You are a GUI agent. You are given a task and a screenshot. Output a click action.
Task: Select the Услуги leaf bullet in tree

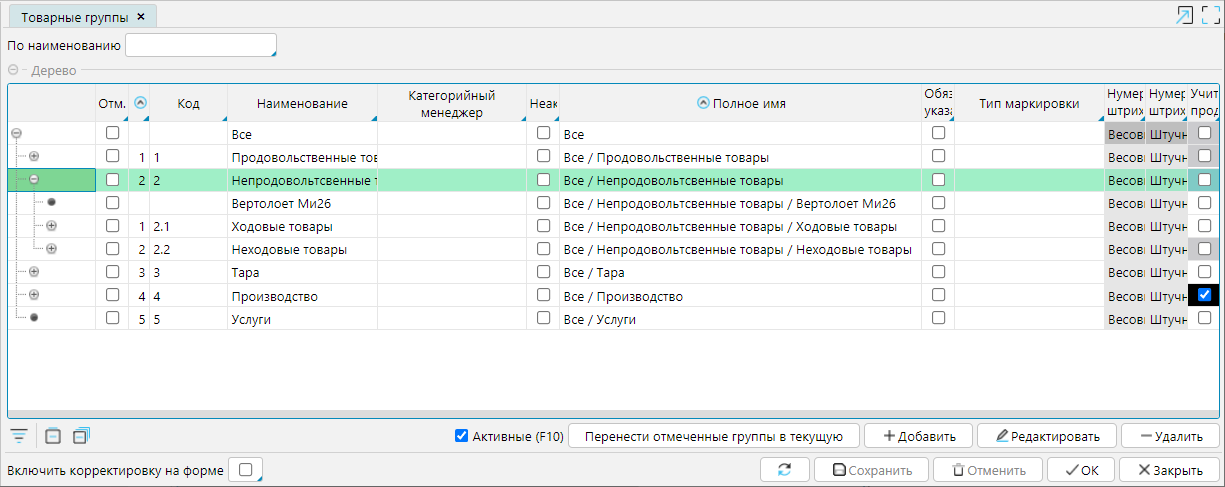click(34, 318)
